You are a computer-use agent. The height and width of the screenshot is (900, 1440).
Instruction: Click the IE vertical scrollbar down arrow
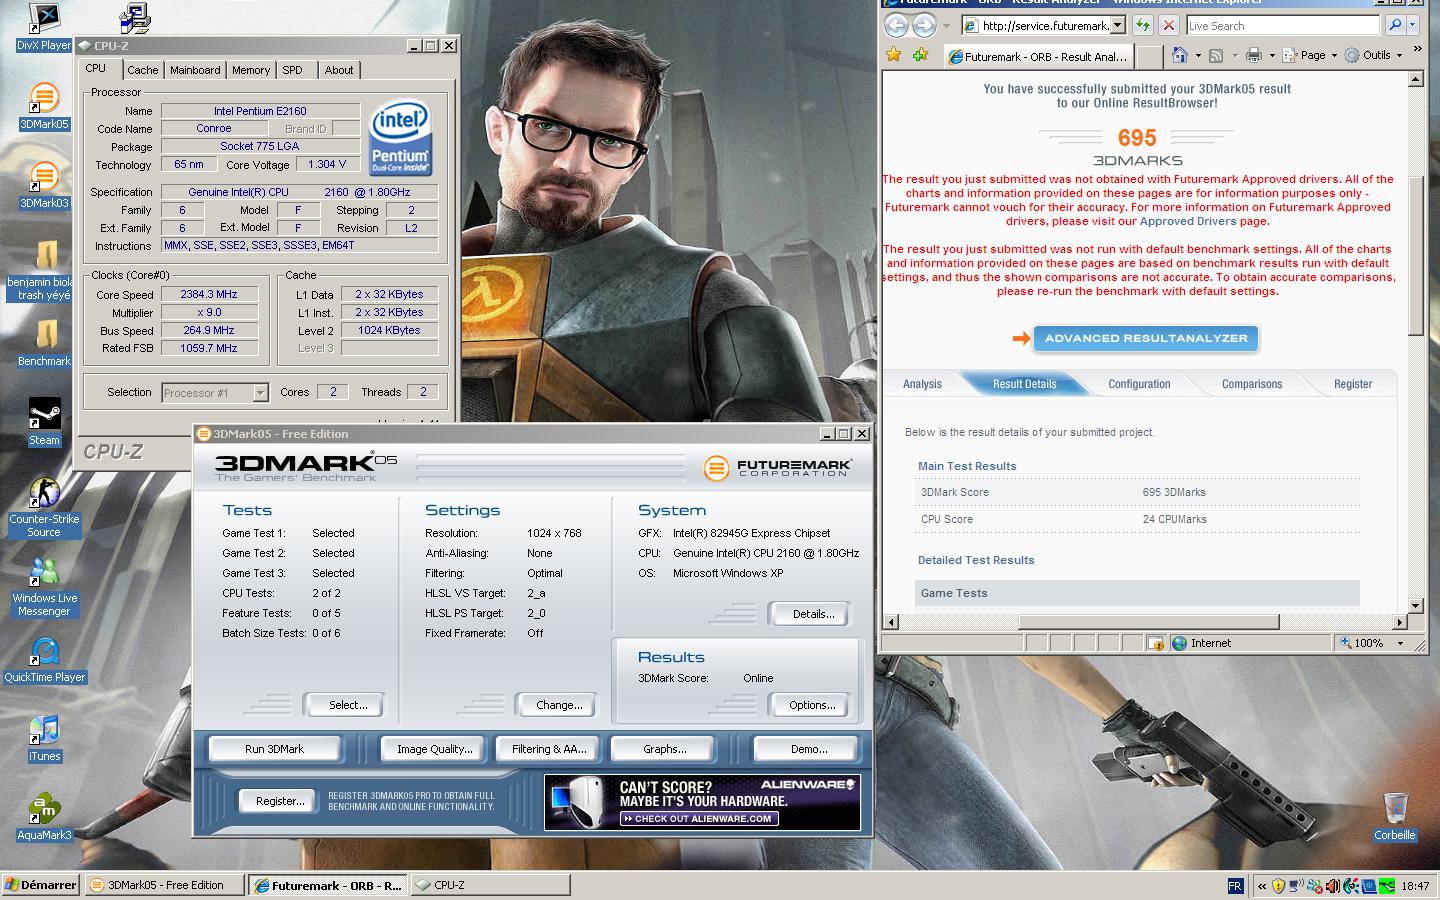1415,605
